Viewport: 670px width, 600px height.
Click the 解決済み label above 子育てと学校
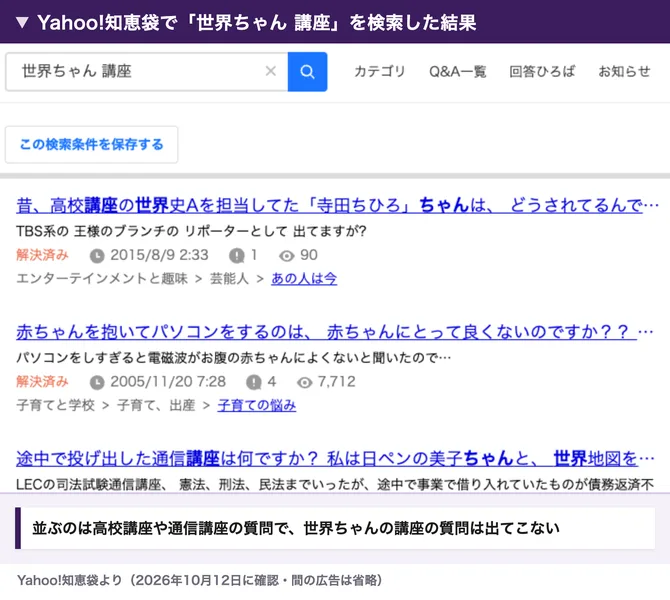coord(42,382)
